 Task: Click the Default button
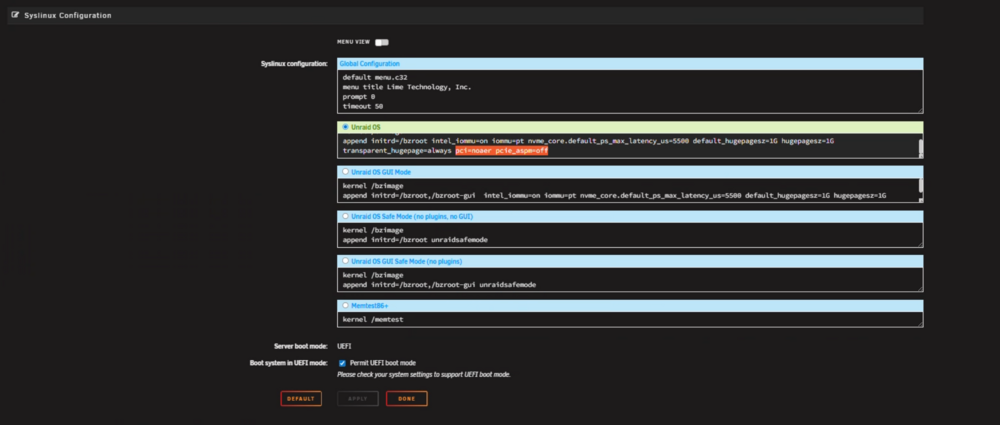point(301,399)
